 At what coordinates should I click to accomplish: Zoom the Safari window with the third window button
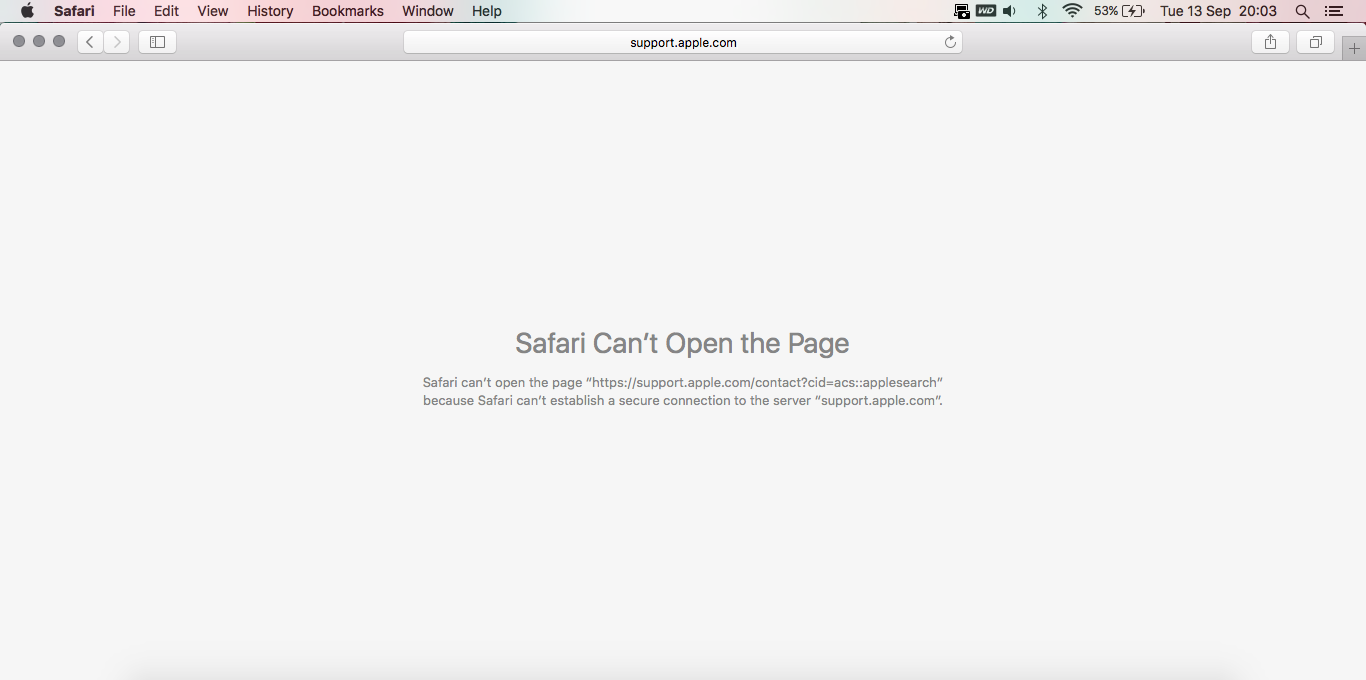(59, 41)
